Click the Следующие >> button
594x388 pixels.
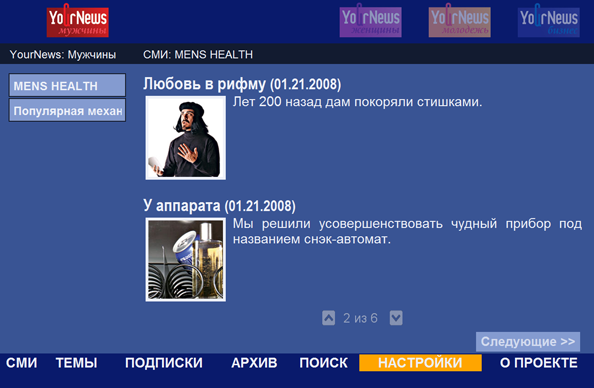tap(528, 341)
